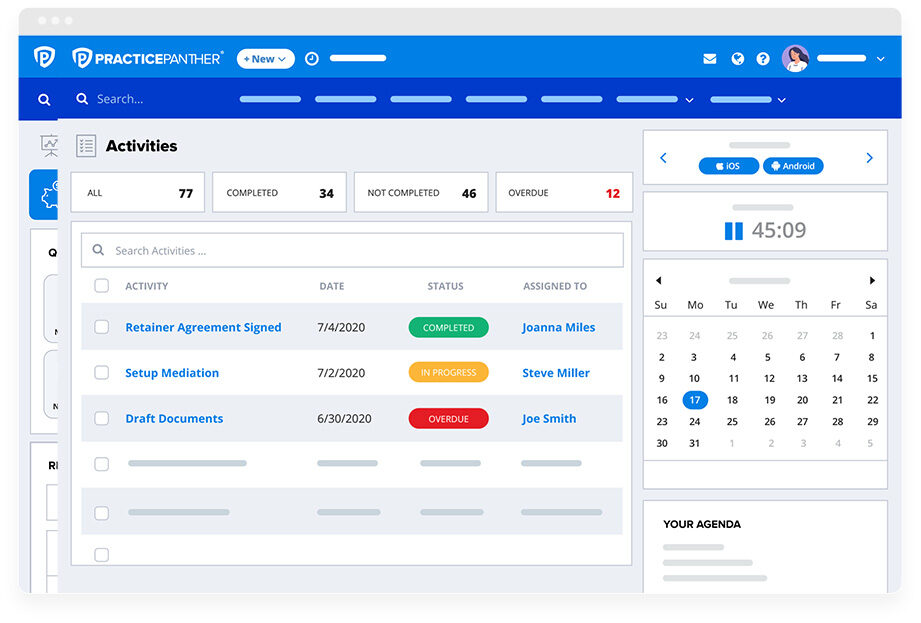Open the Setup Mediation activity
The width and height of the screenshot is (921, 623).
click(172, 373)
